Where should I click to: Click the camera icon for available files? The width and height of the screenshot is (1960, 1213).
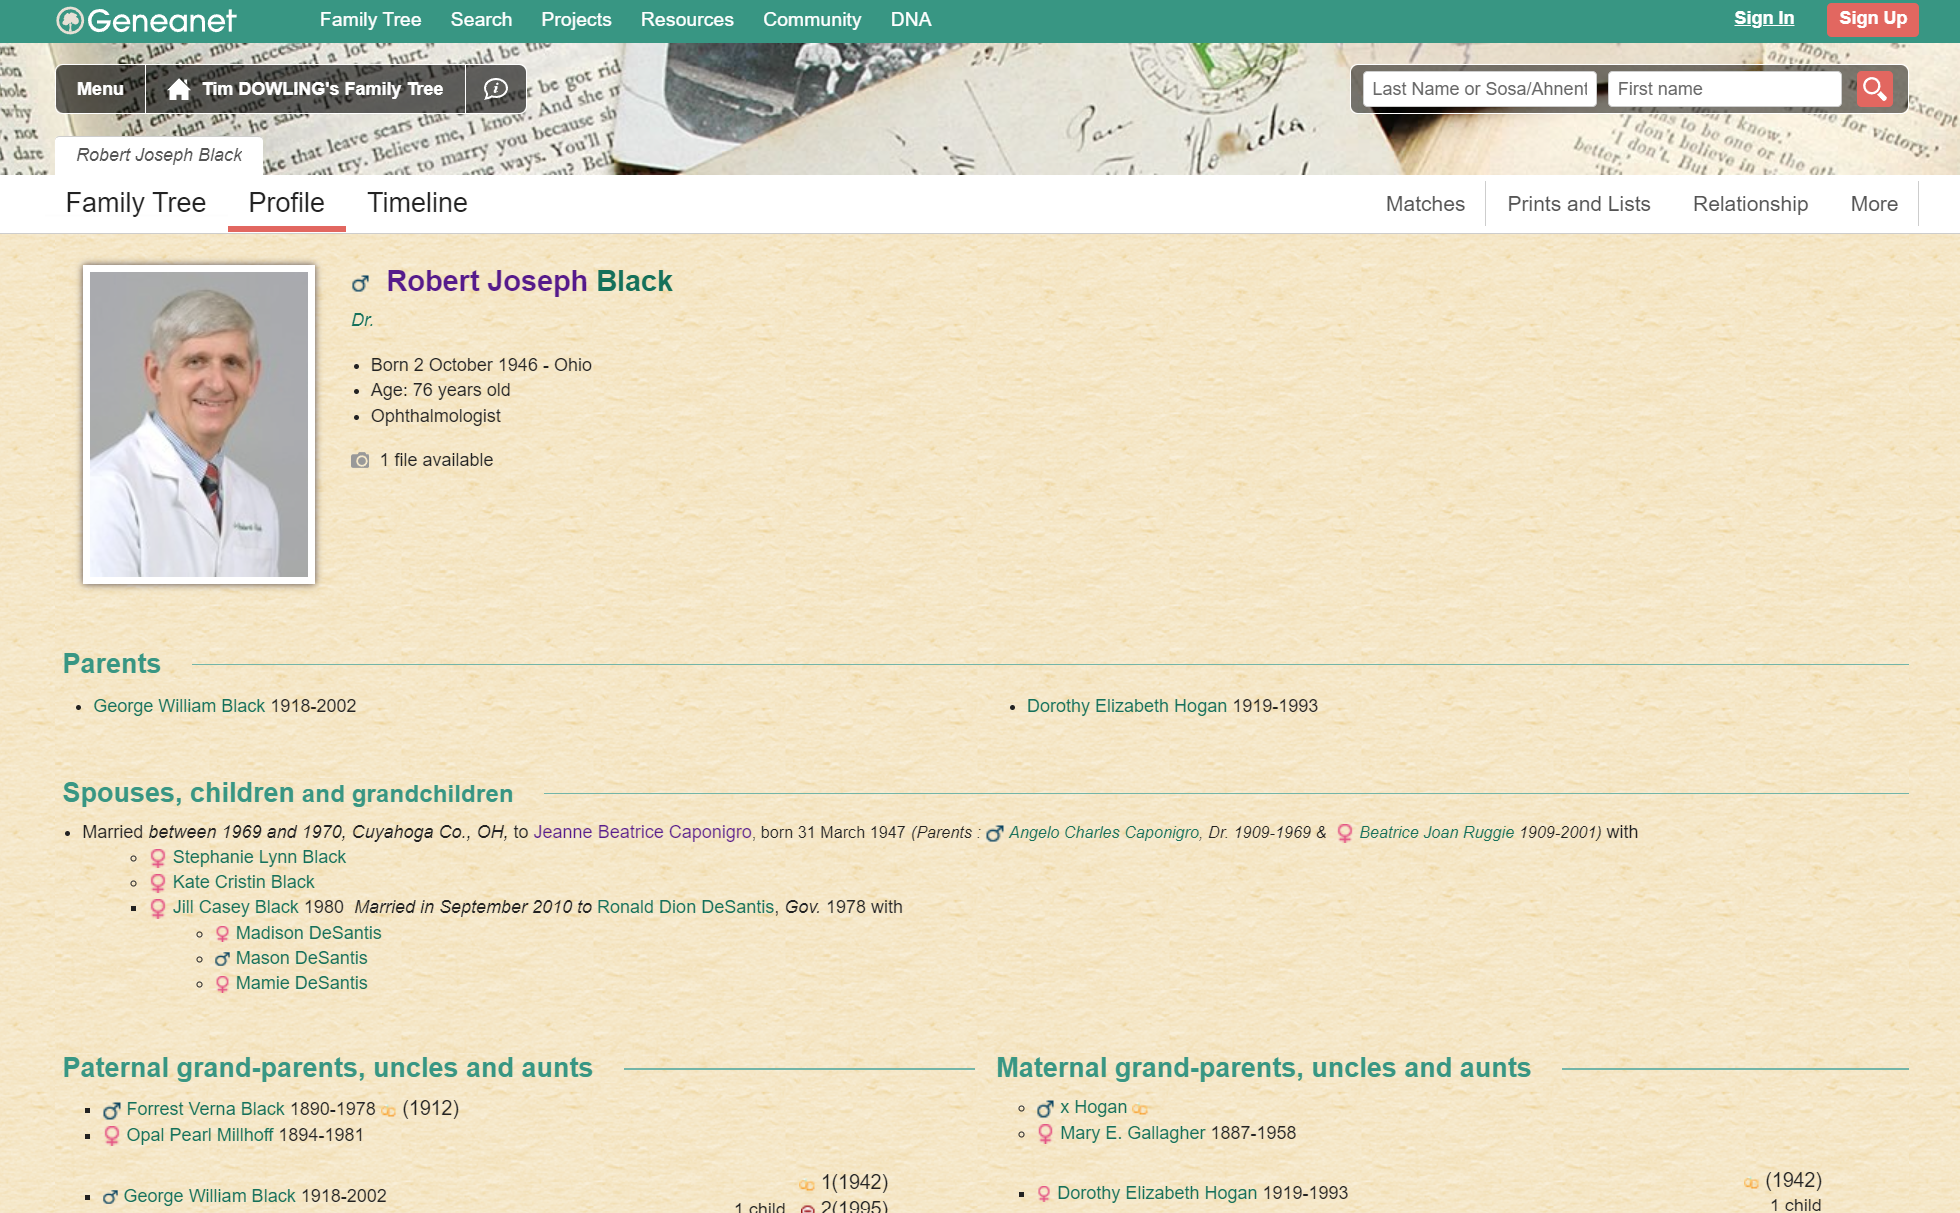point(360,460)
